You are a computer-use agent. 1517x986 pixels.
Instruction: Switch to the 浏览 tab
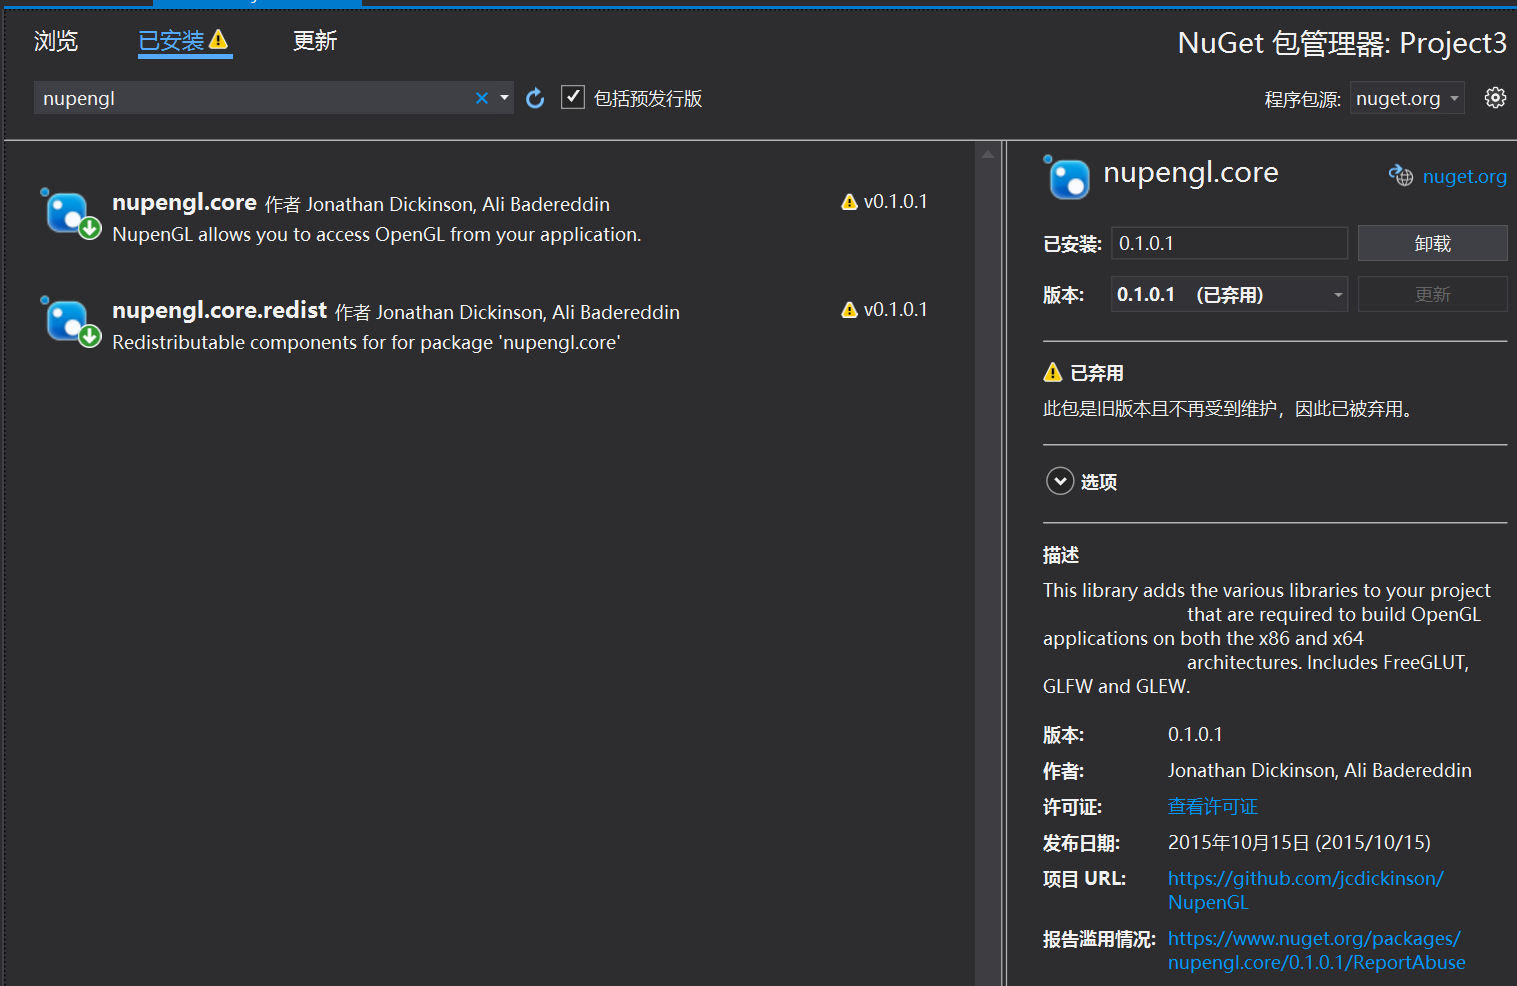[x=55, y=41]
